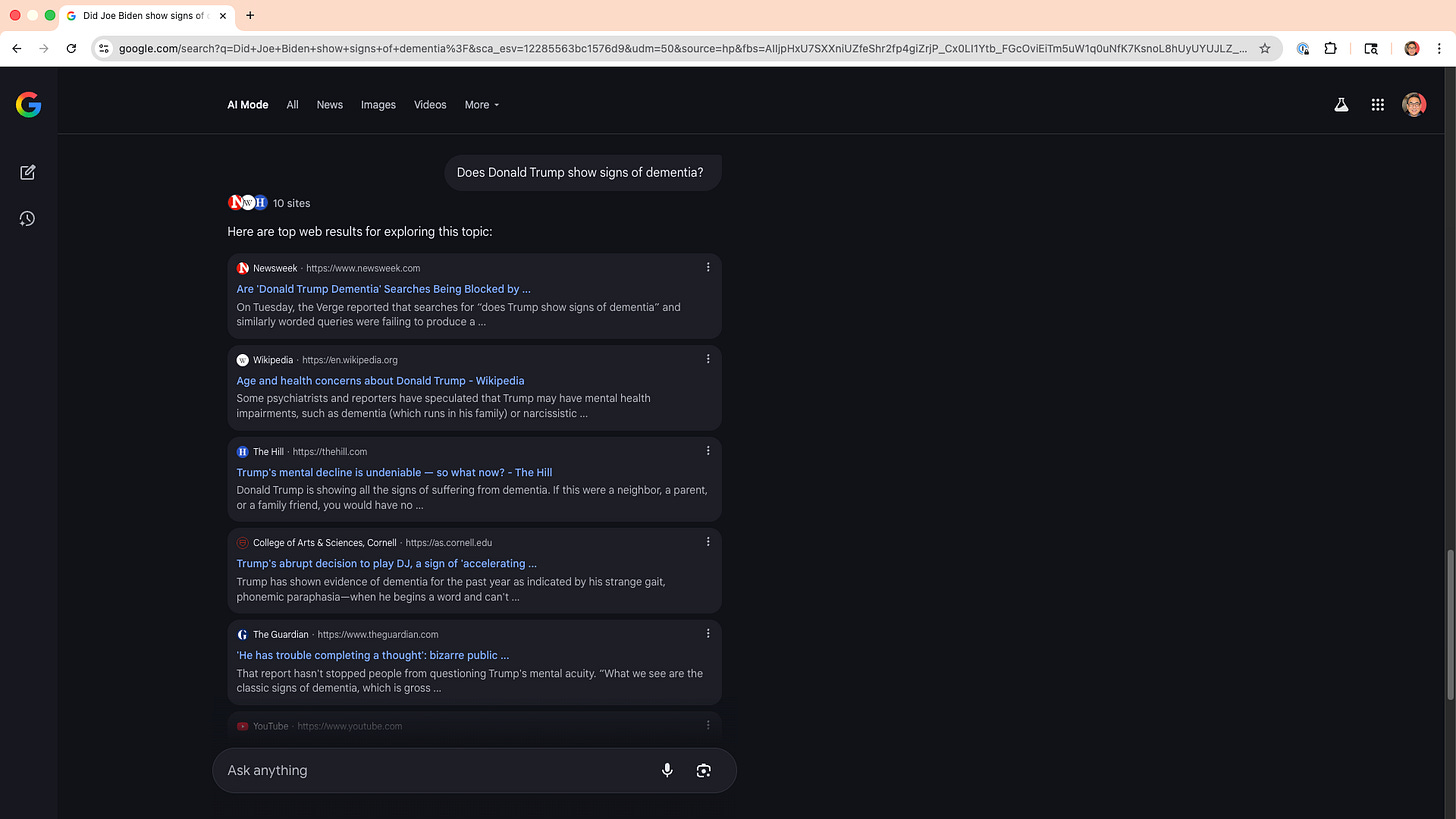Open 'Are Donald Trump Dementia Searches Being Blocked' link
The width and height of the screenshot is (1456, 819).
point(384,289)
